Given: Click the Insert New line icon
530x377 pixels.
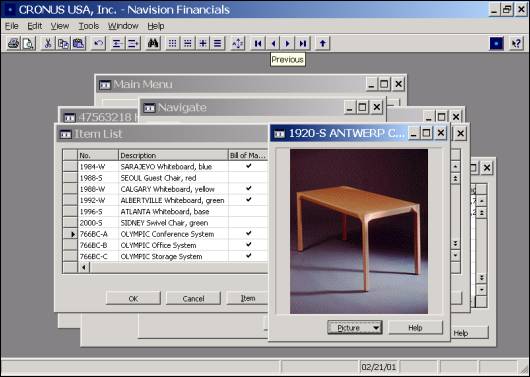Looking at the screenshot, I should pos(117,43).
